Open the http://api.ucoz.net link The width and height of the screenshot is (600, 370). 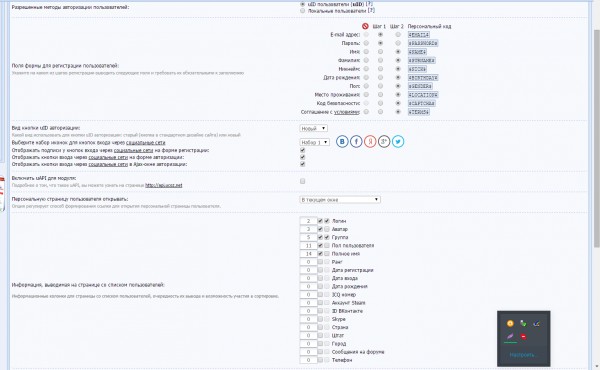(164, 185)
